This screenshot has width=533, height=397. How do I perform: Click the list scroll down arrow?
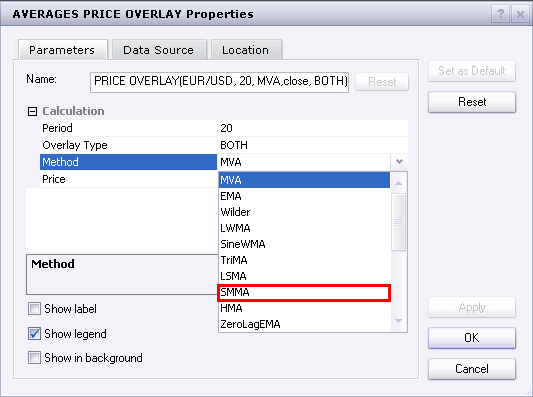tap(399, 321)
